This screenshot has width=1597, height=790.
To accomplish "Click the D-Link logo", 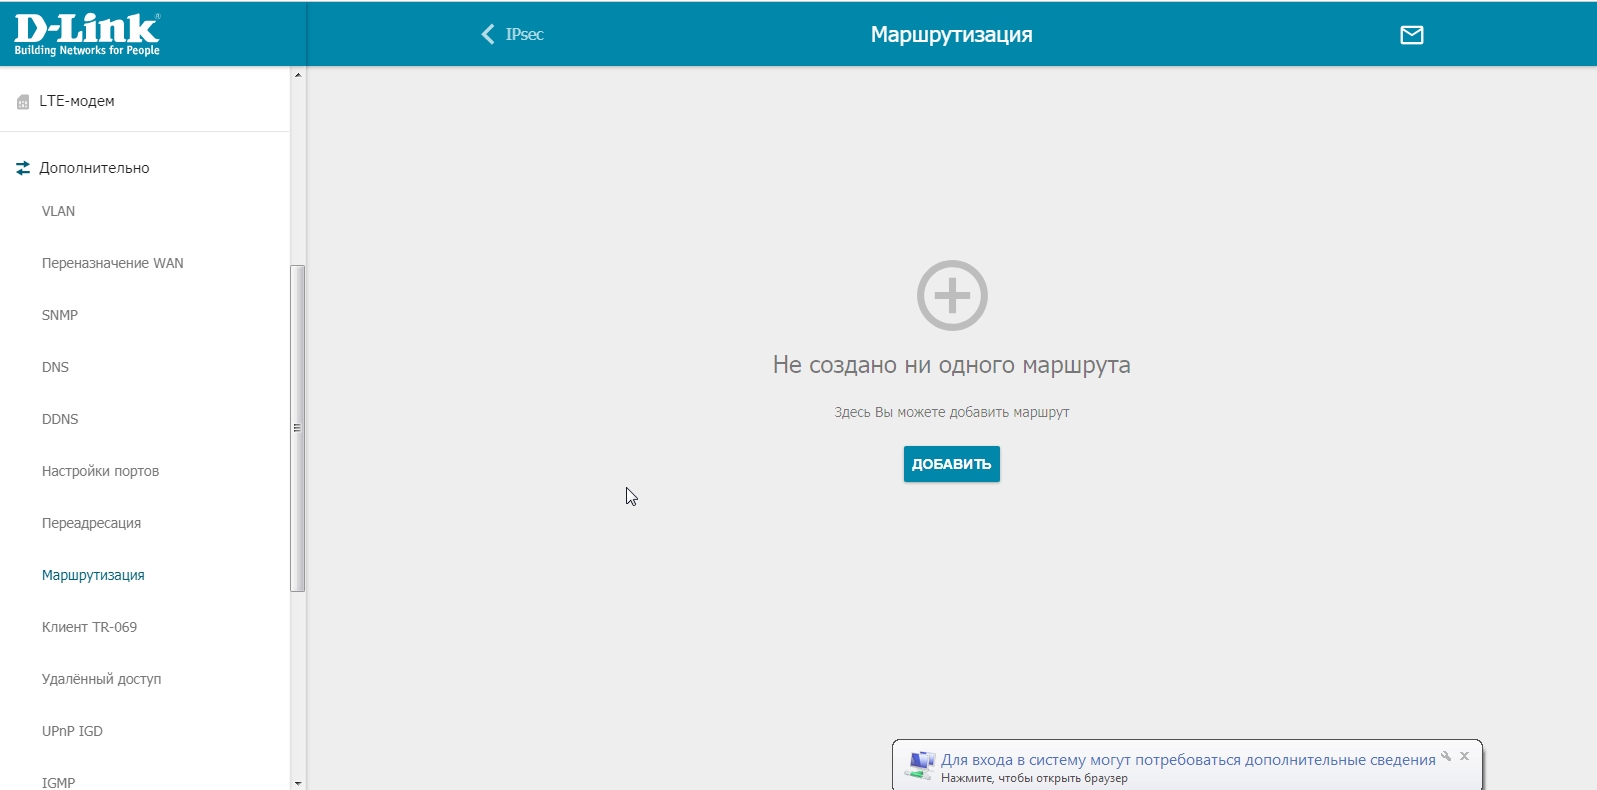I will click(x=87, y=35).
